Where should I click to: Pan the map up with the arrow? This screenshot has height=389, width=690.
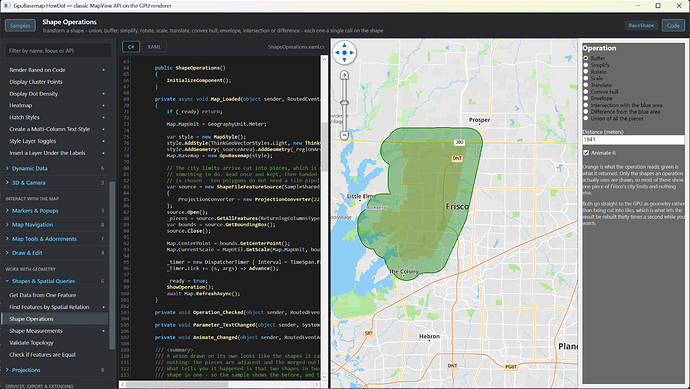[344, 45]
